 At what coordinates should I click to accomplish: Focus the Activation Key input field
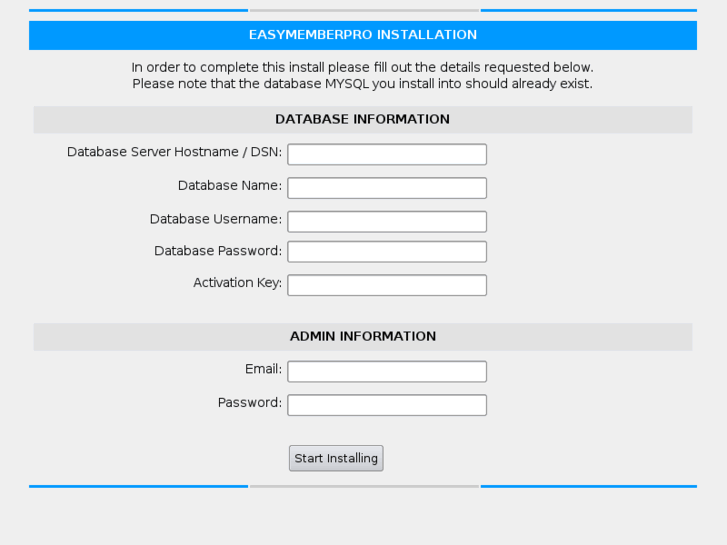pos(386,285)
